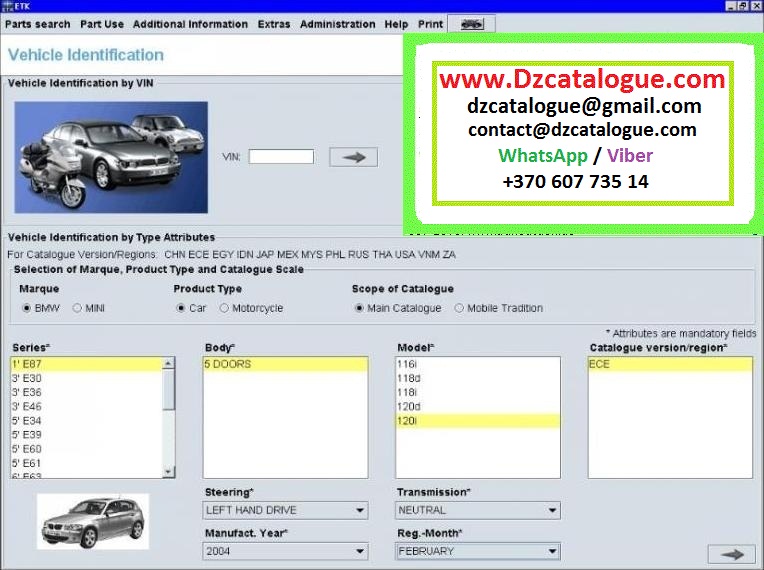
Task: Open the Print menu
Action: (x=430, y=24)
